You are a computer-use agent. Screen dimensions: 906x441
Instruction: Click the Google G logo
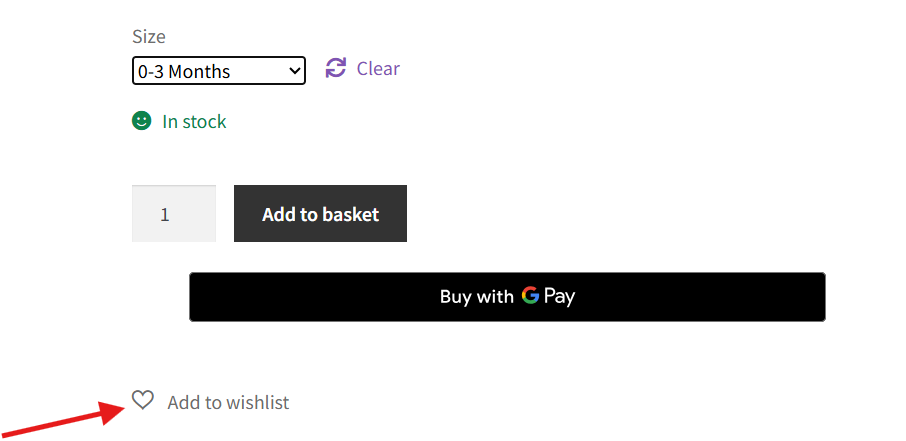[x=530, y=296]
